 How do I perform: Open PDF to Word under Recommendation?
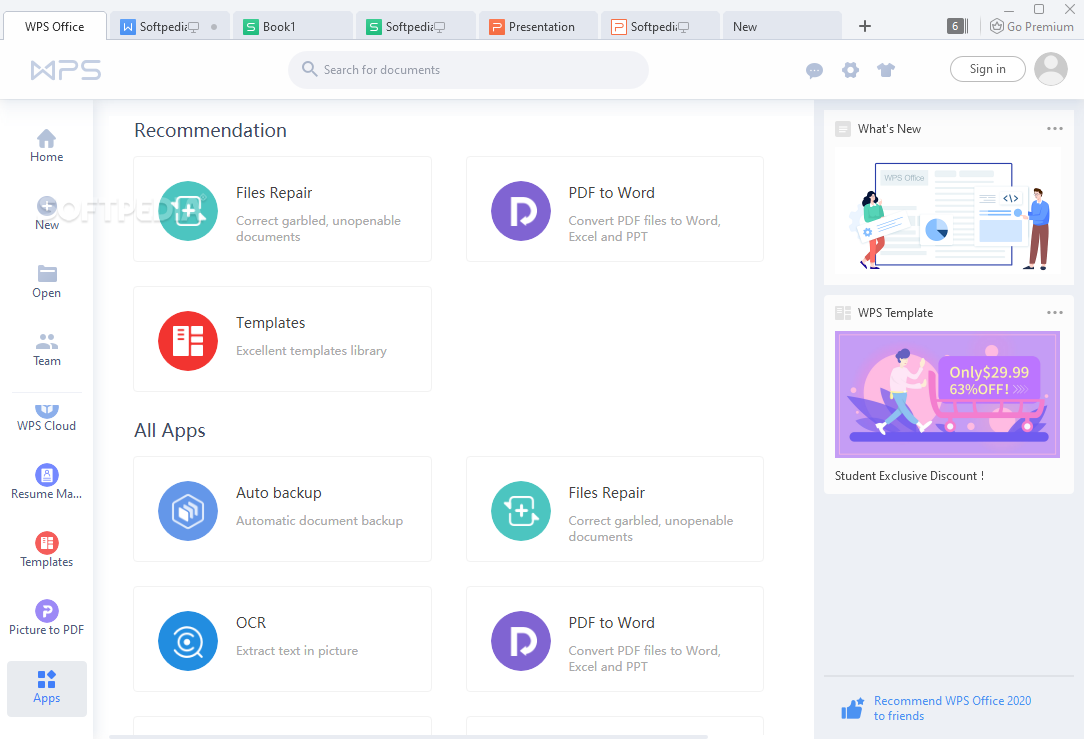615,209
